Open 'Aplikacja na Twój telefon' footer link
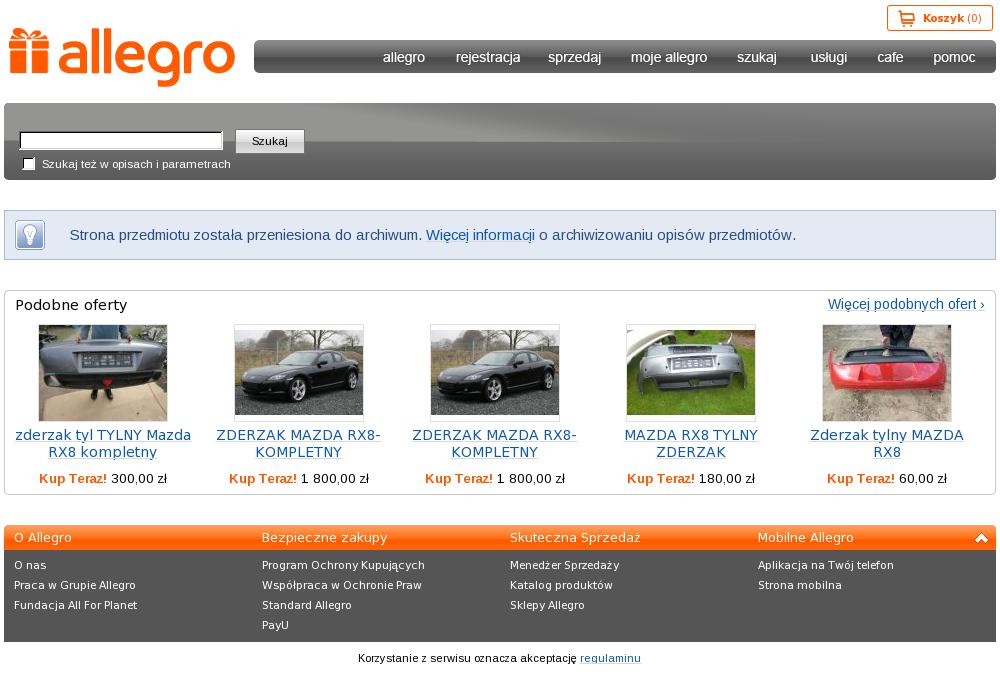This screenshot has height=678, width=1000. click(826, 565)
